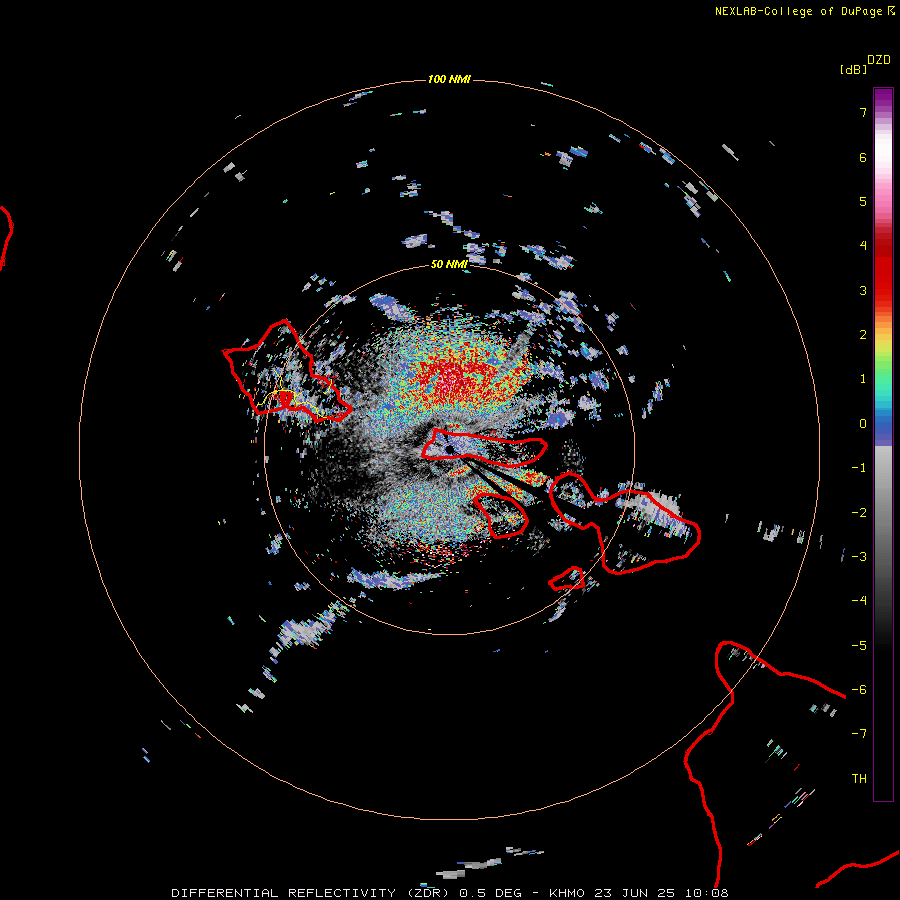Click the -6 tick label on the scale
Viewport: 900px width, 900px height.
point(859,690)
